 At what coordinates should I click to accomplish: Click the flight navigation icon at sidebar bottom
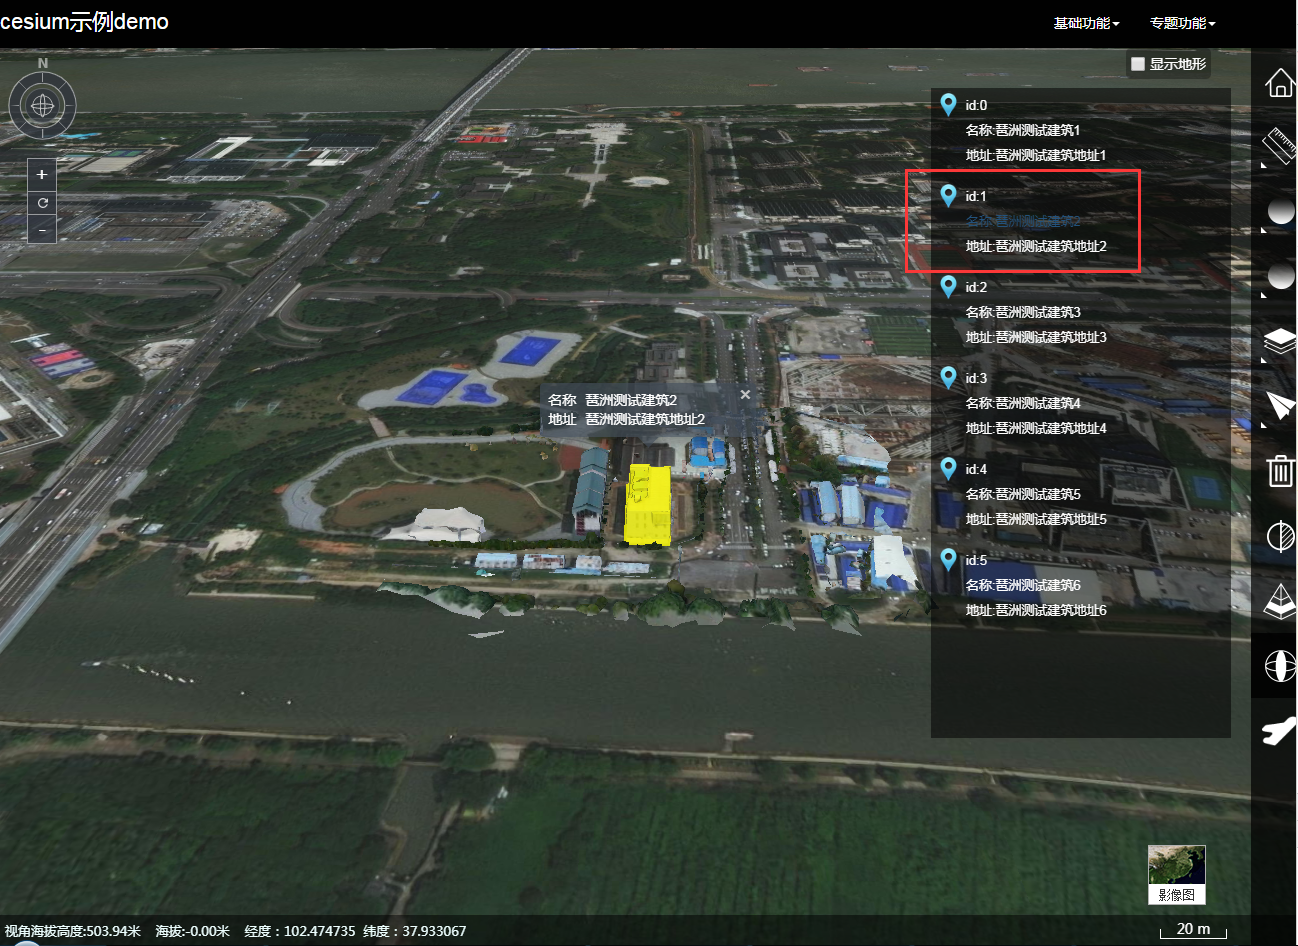[1281, 732]
